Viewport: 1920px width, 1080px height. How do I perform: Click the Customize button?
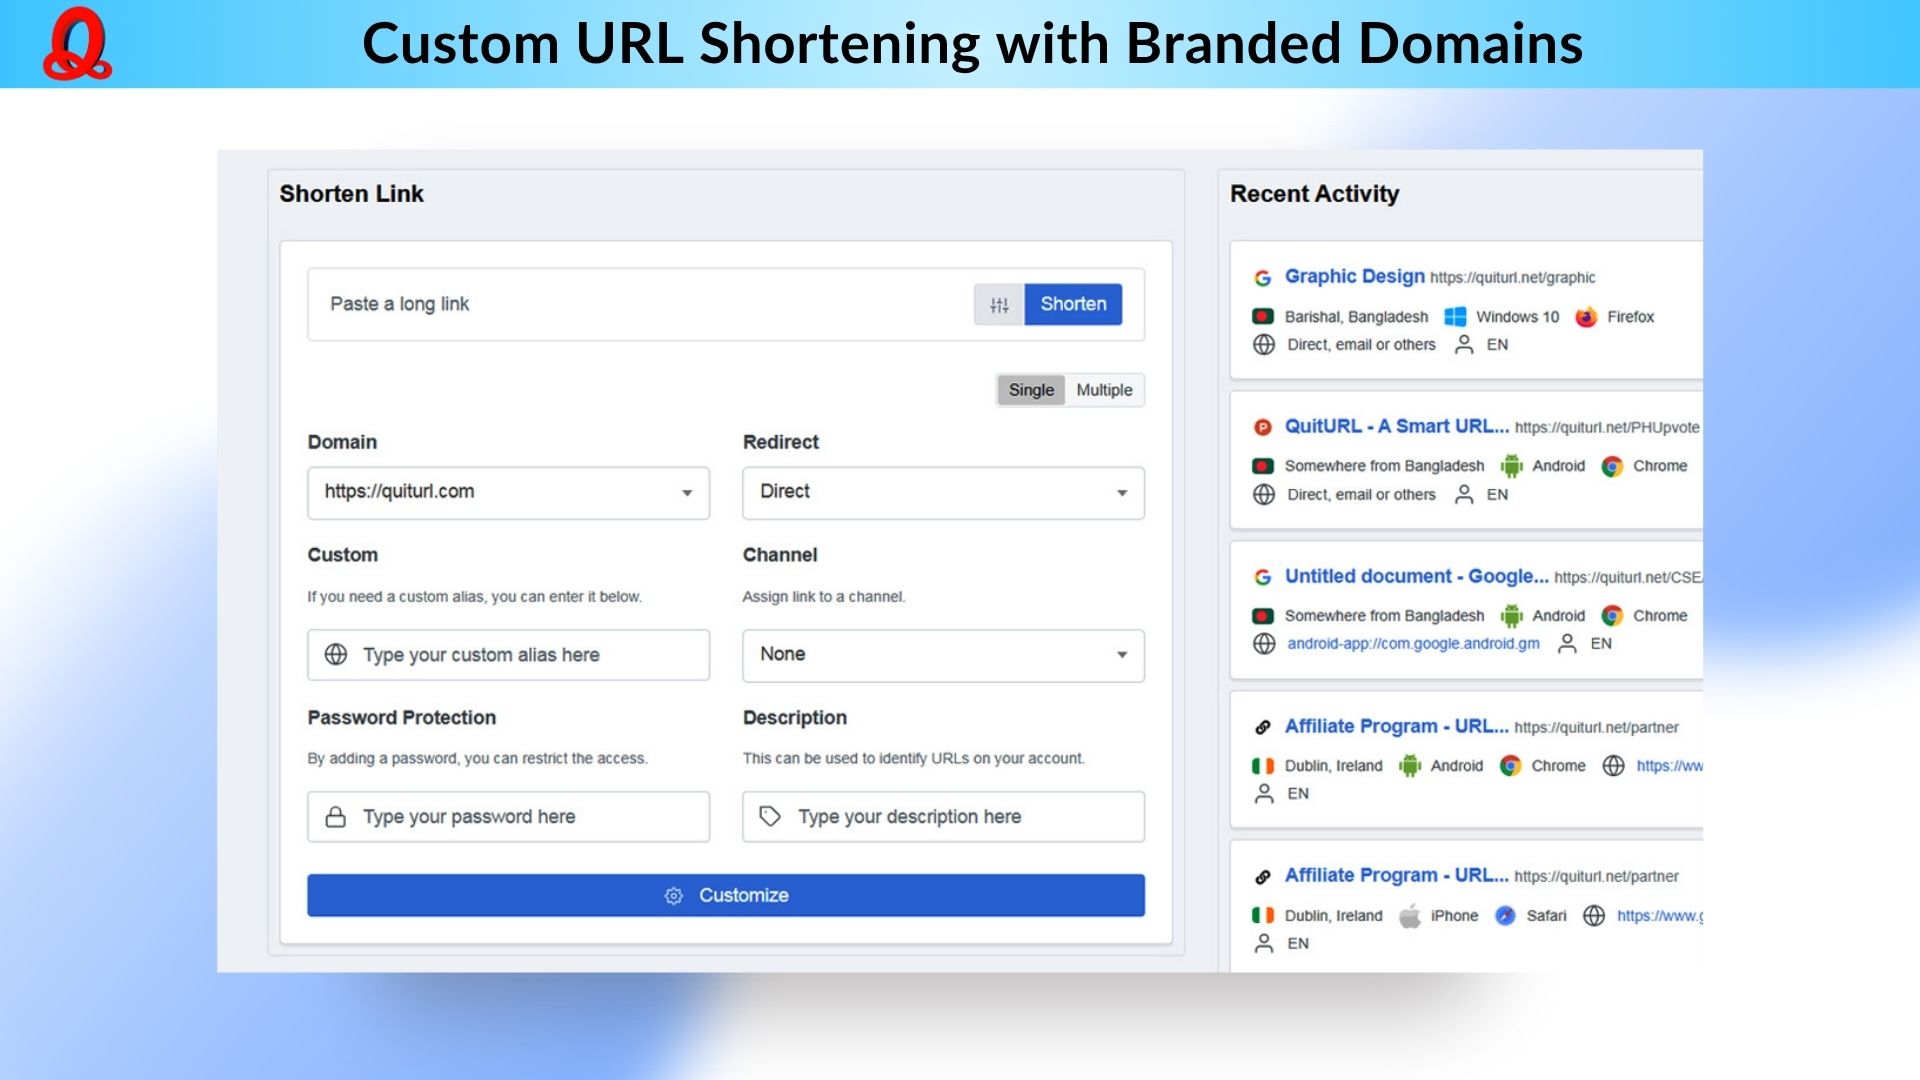pyautogui.click(x=725, y=896)
